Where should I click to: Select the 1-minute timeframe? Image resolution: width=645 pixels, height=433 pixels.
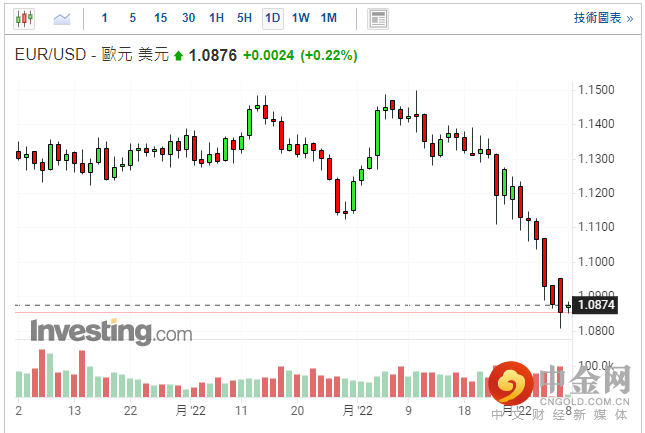[x=105, y=18]
